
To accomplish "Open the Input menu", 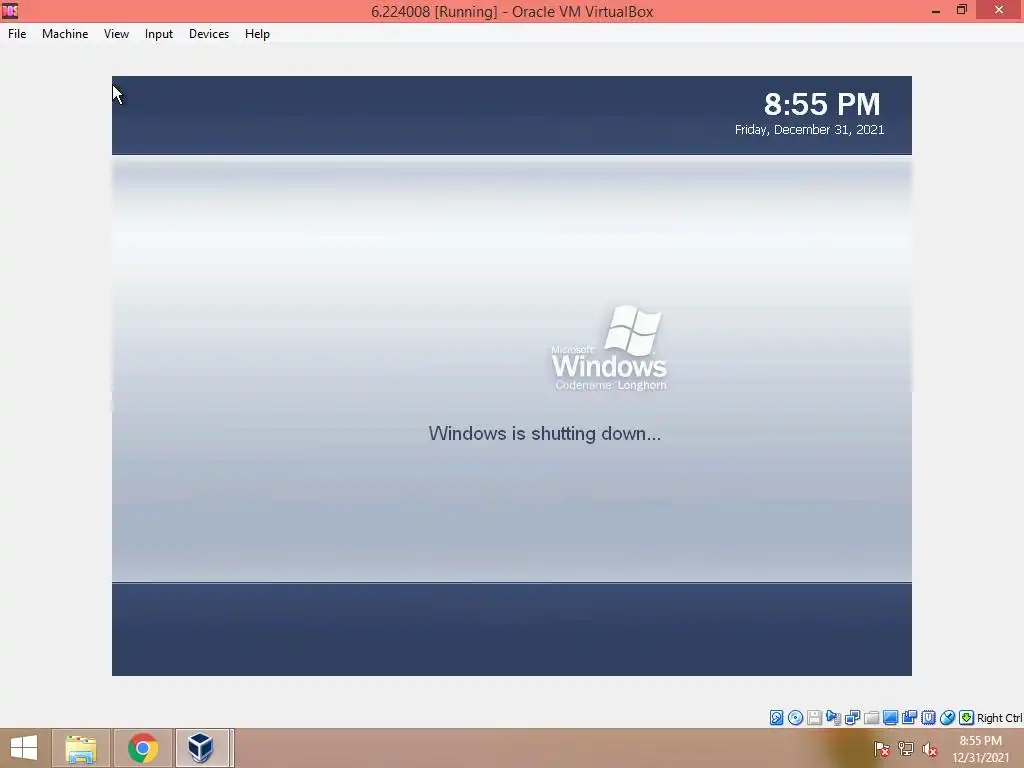I will point(159,34).
